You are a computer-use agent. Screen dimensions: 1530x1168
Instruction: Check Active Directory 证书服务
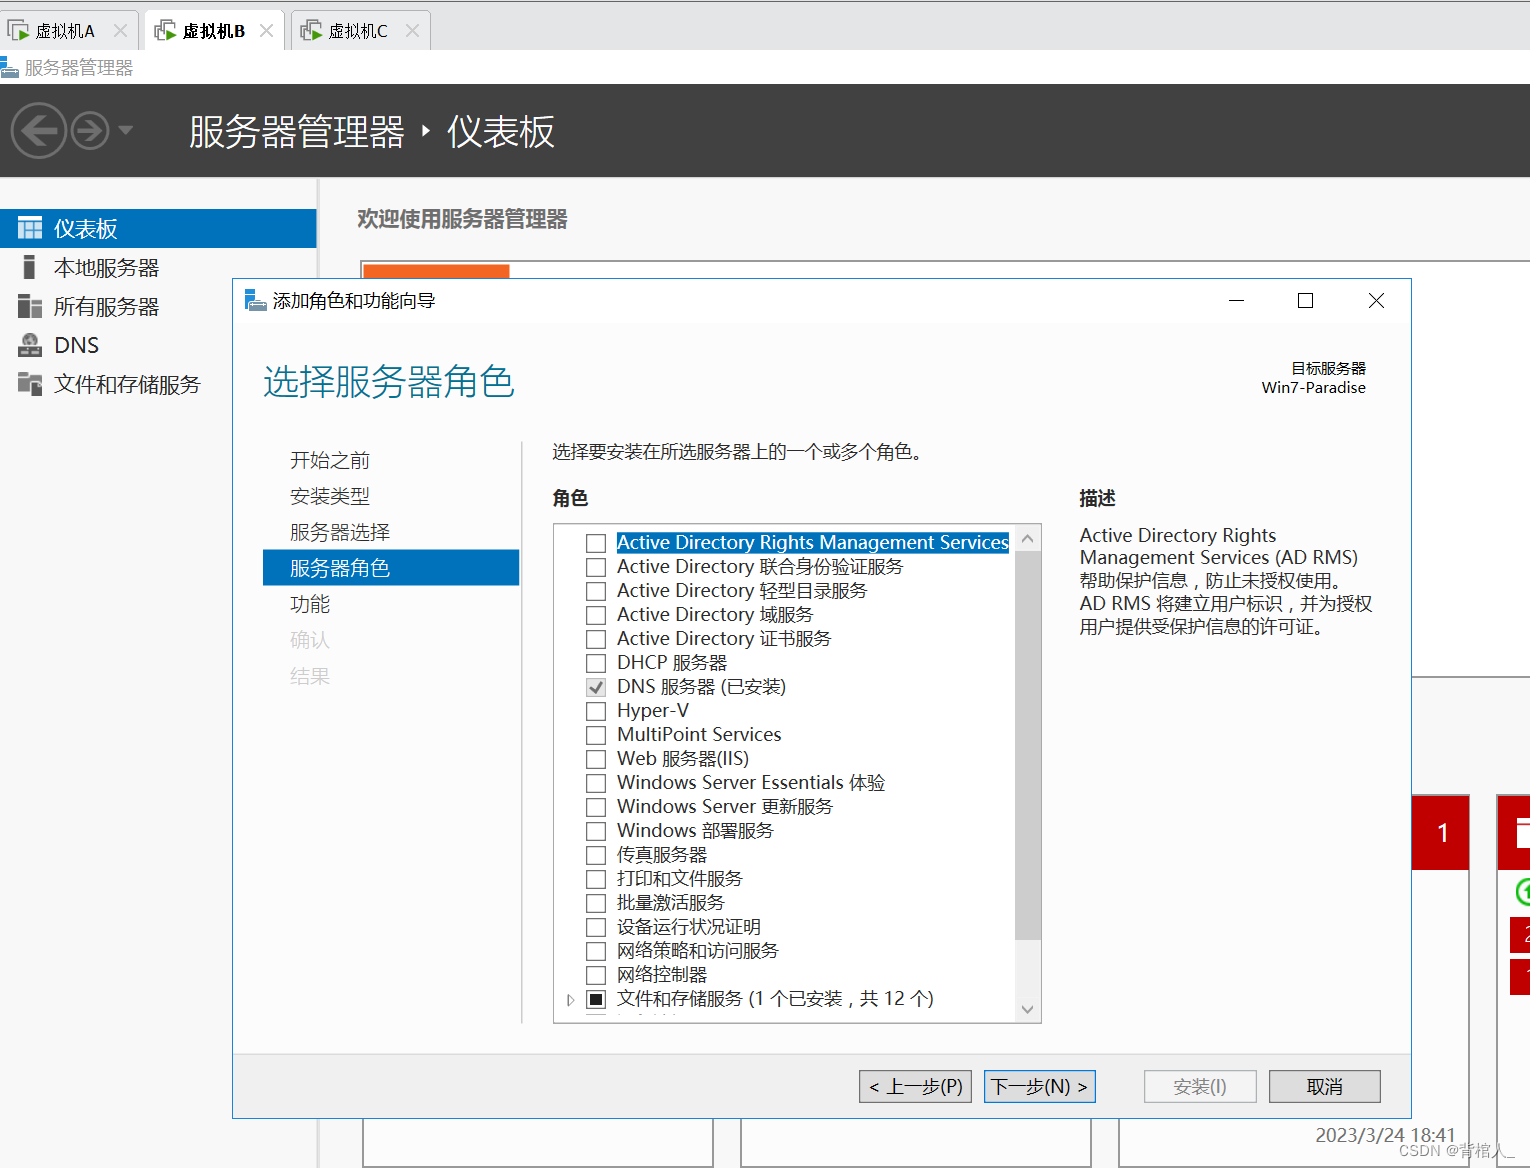pyautogui.click(x=596, y=639)
